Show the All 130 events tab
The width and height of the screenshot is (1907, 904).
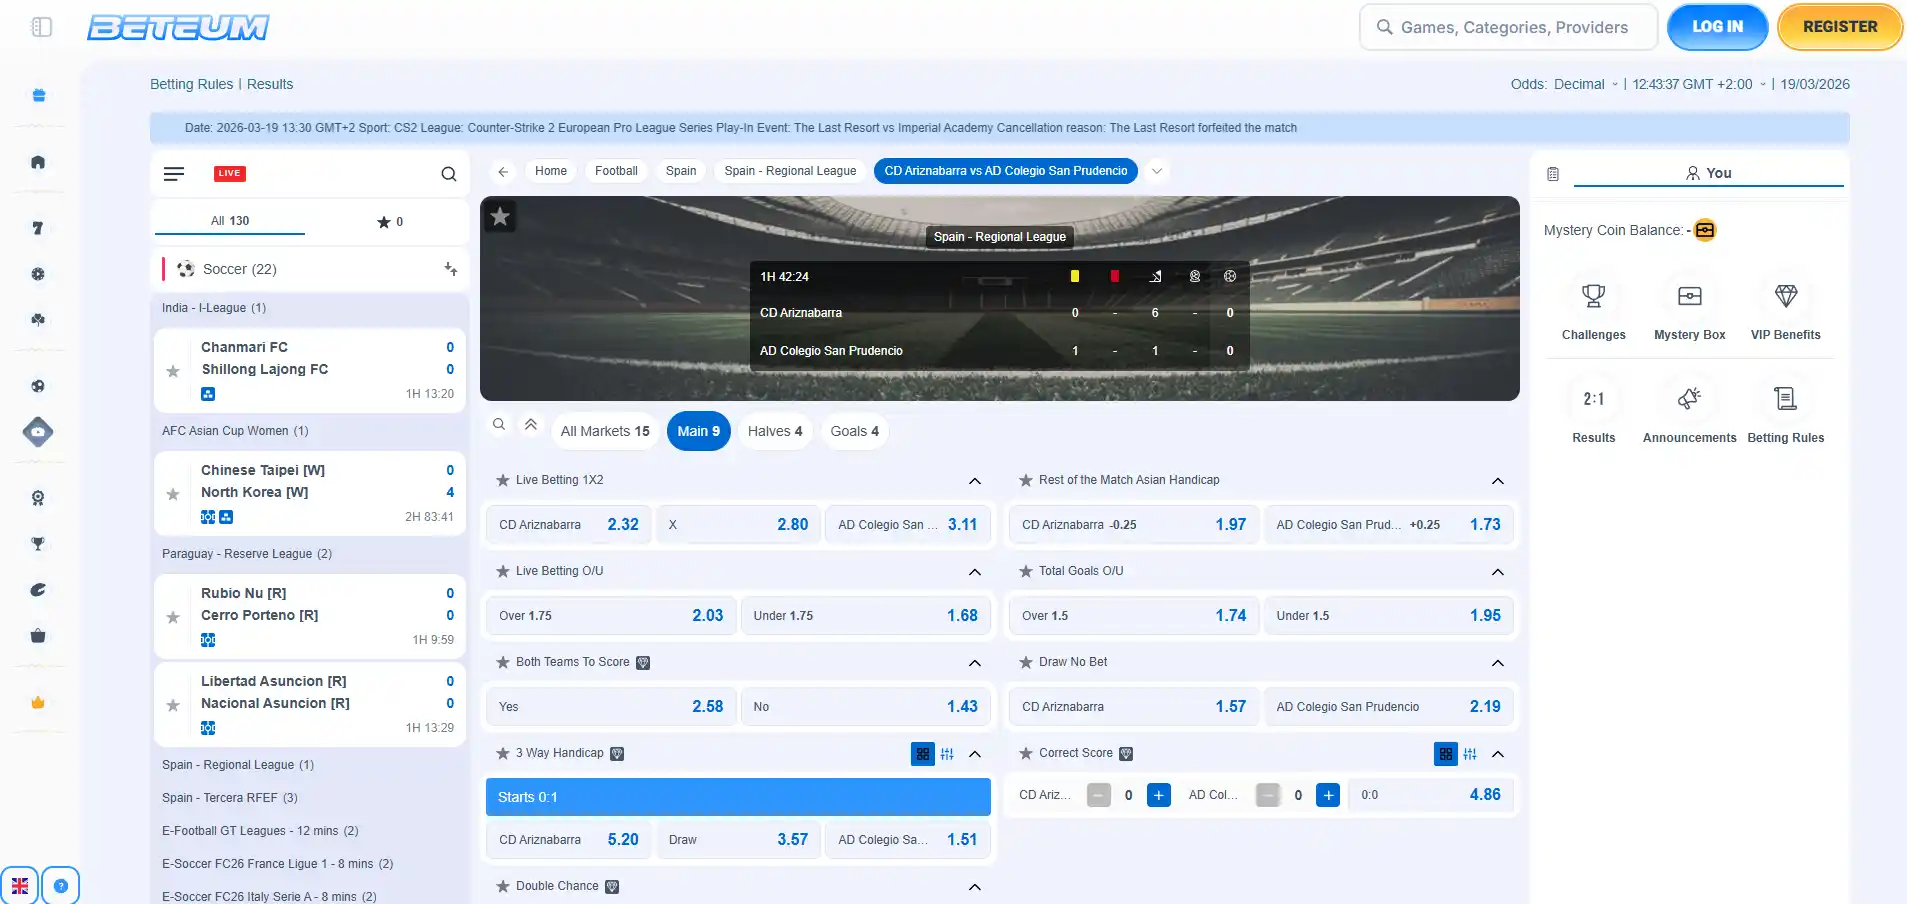pos(230,221)
